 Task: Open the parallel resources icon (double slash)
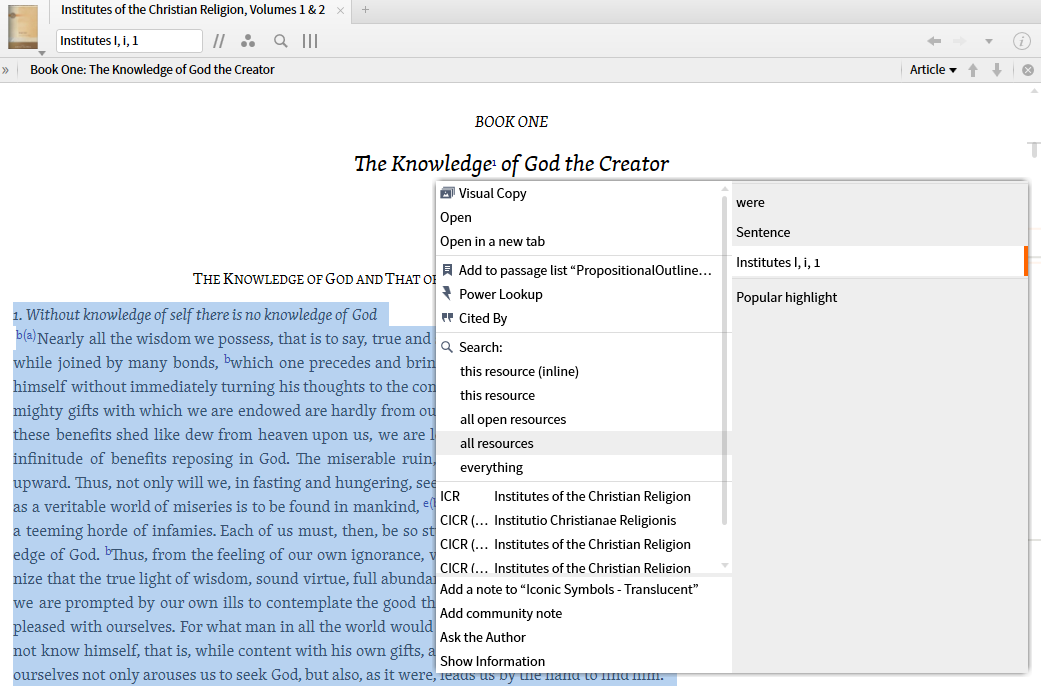(x=218, y=41)
